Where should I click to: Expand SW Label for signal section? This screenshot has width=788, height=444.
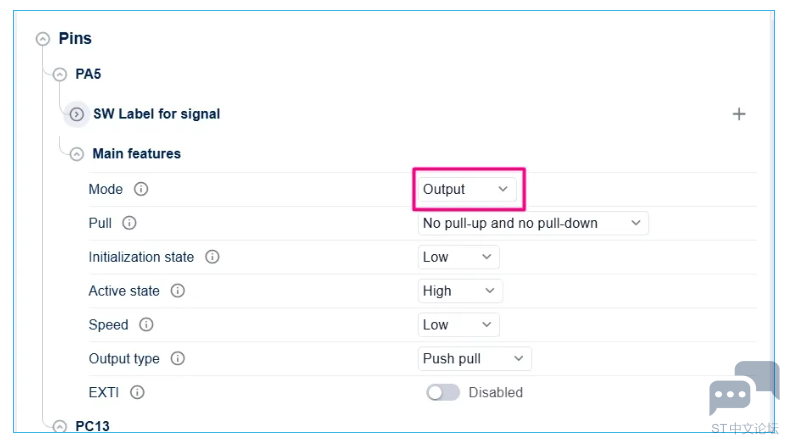[x=76, y=114]
